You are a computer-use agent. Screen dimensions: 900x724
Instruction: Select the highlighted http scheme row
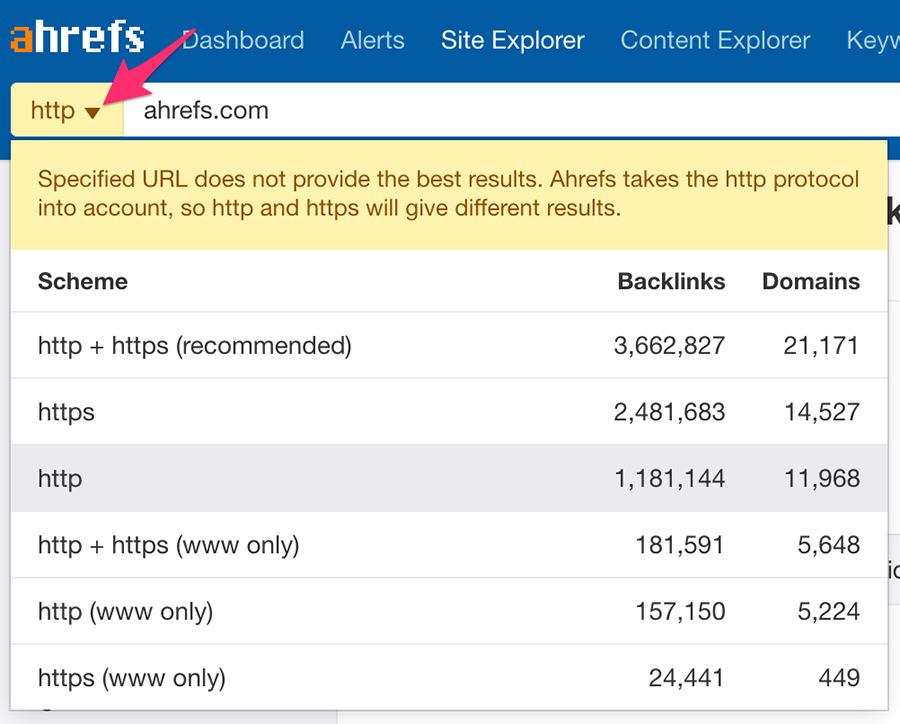(60, 479)
